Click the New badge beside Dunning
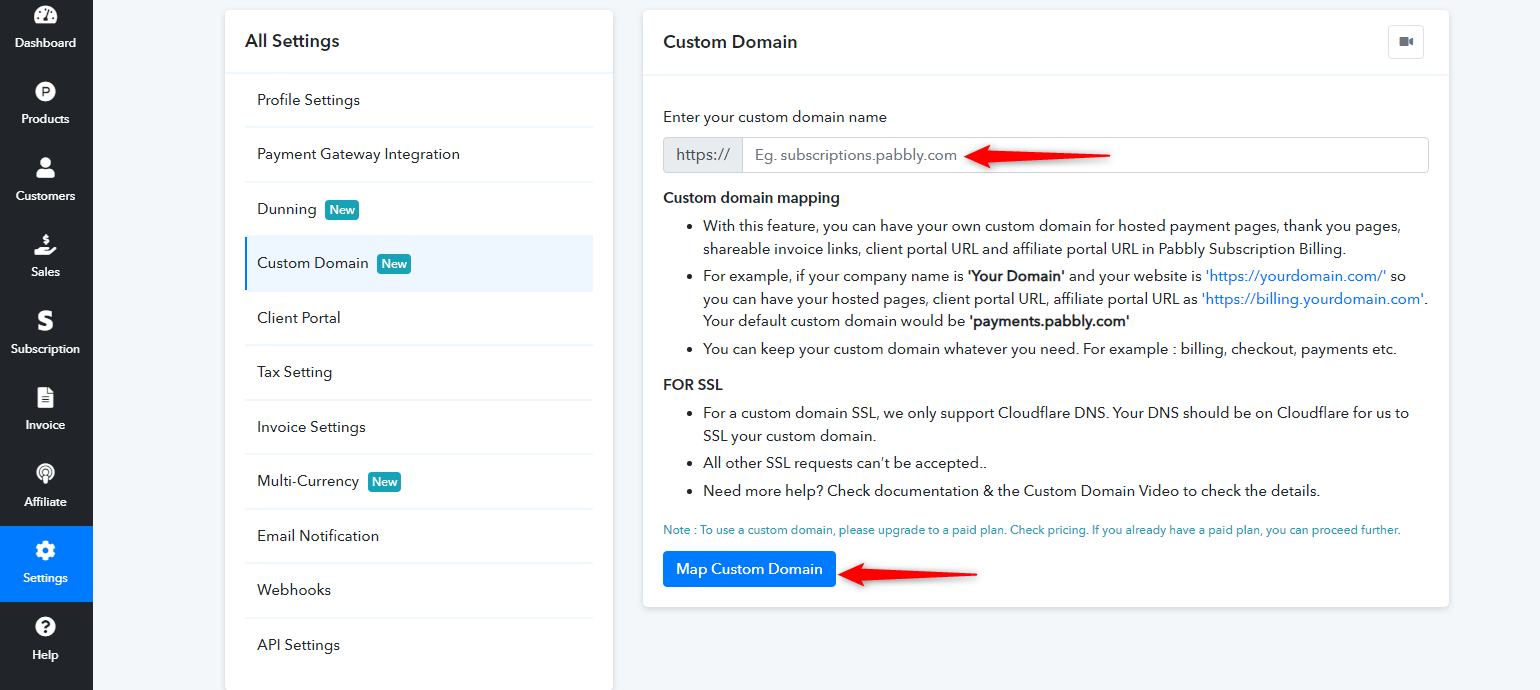1540x690 pixels. (342, 210)
